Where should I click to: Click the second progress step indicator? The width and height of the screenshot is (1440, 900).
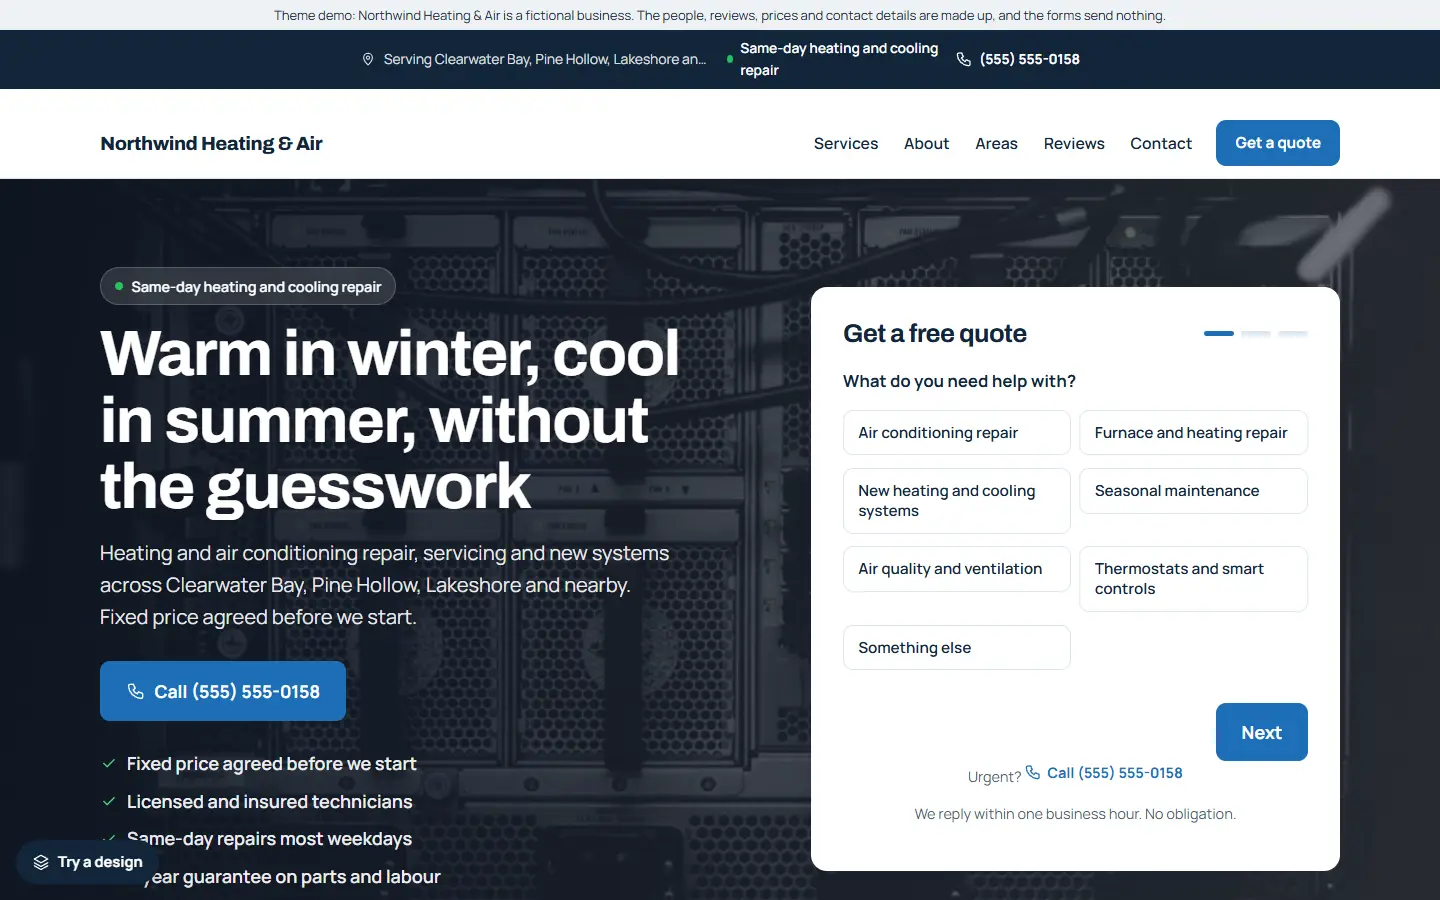[x=1256, y=333]
